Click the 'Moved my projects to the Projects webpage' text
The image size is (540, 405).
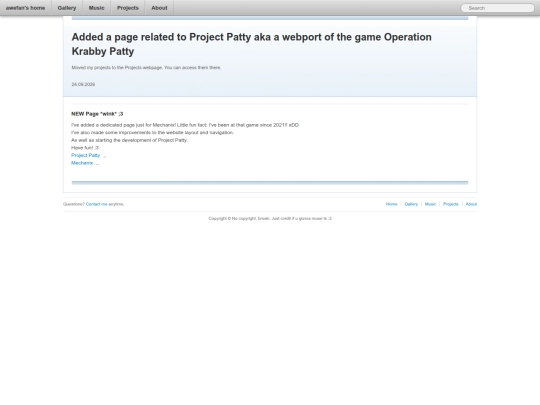pos(146,68)
